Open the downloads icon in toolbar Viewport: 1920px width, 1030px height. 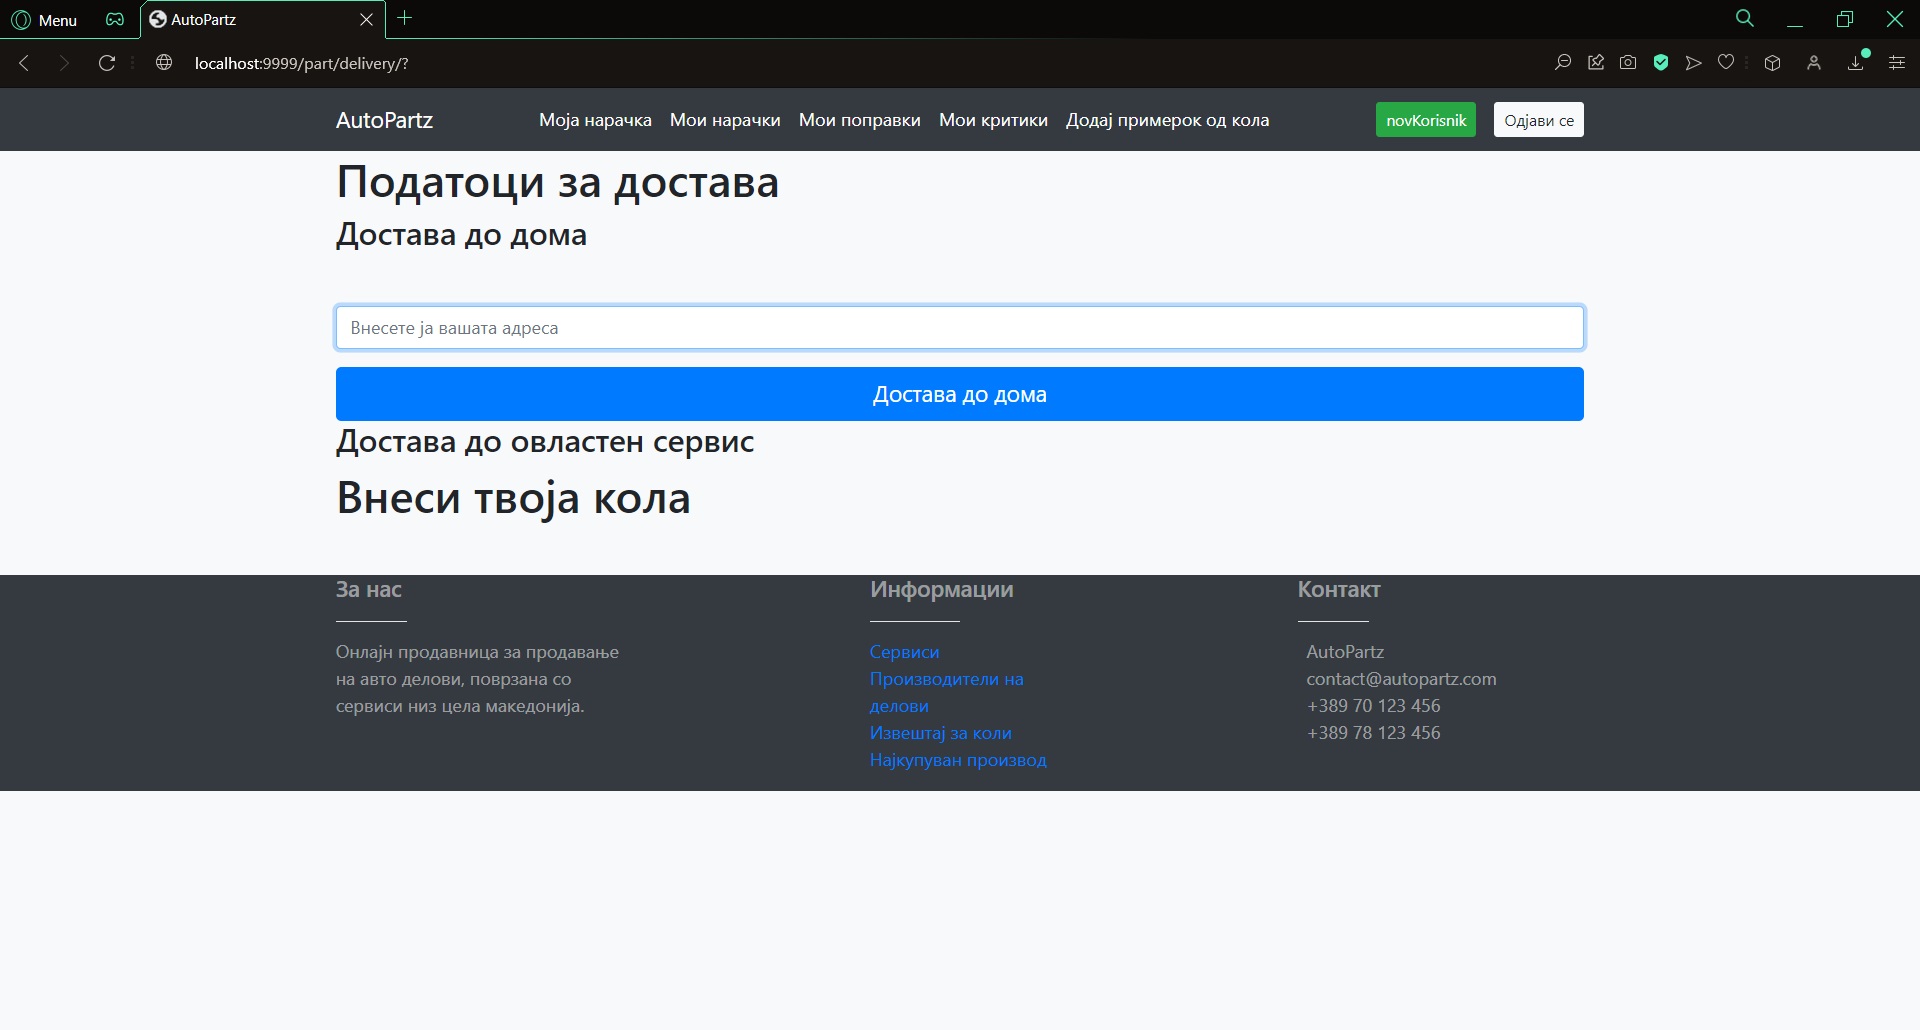tap(1856, 63)
